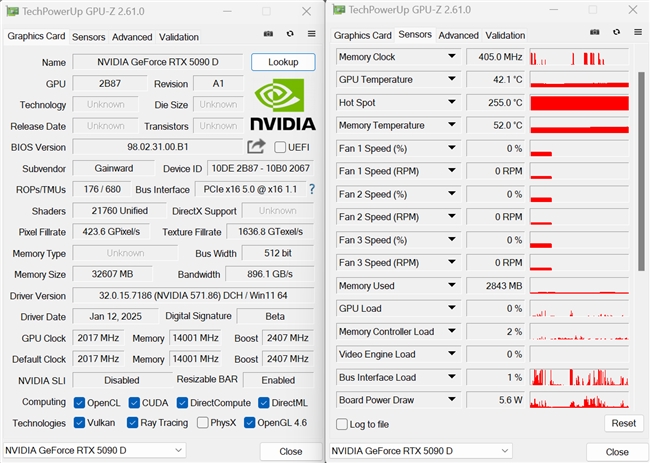Enable the Log to file checkbox
The width and height of the screenshot is (650, 463).
pos(343,424)
